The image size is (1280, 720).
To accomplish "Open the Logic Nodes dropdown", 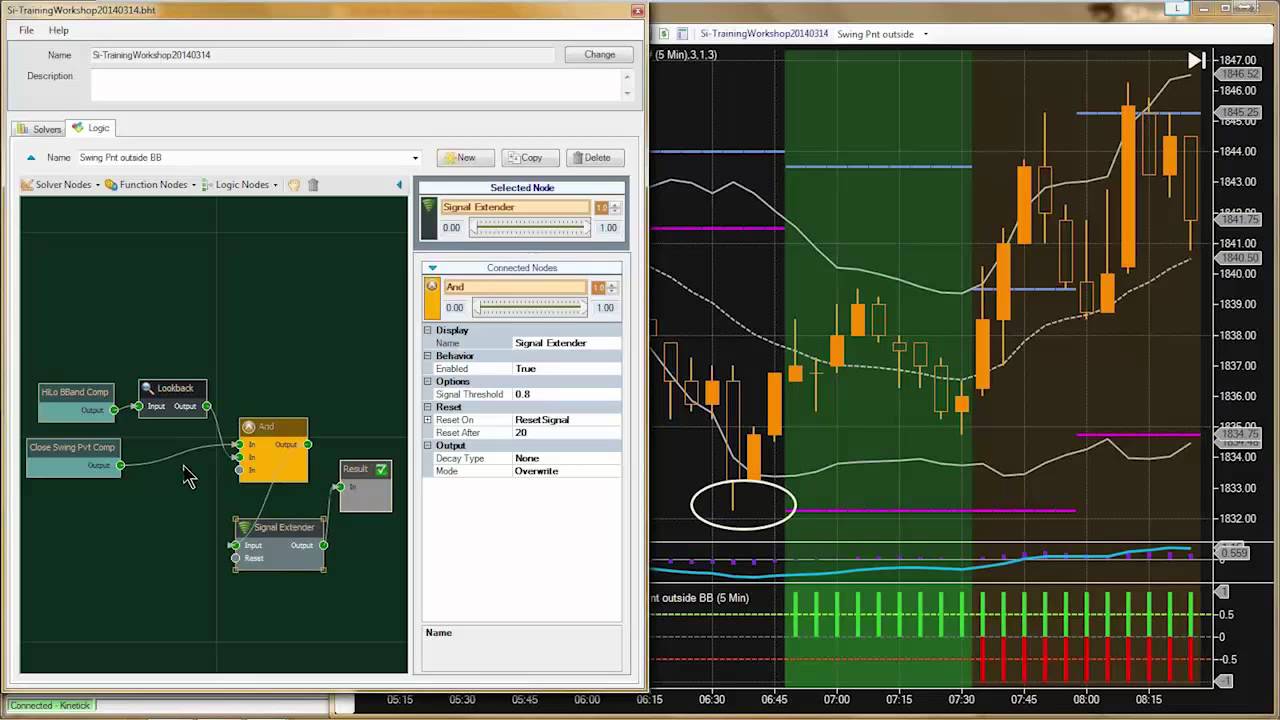I will tap(240, 185).
